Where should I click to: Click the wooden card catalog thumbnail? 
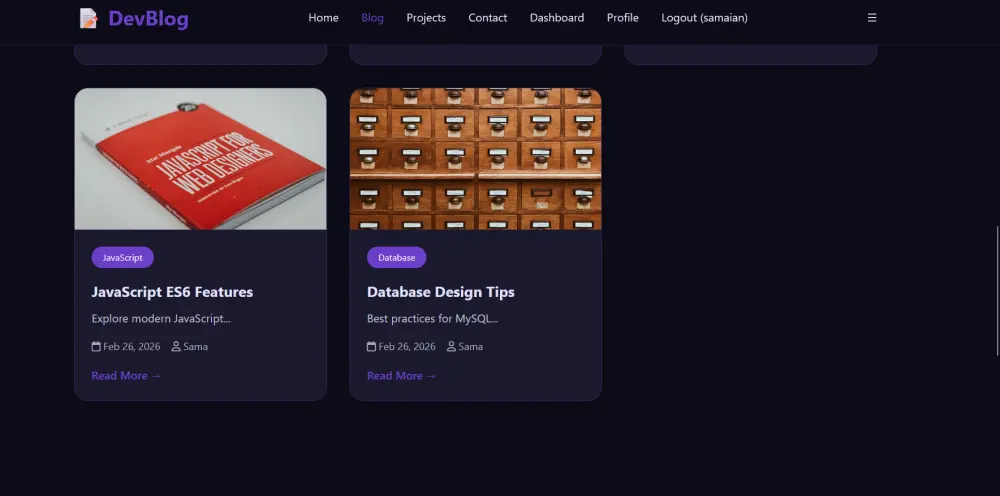[476, 159]
